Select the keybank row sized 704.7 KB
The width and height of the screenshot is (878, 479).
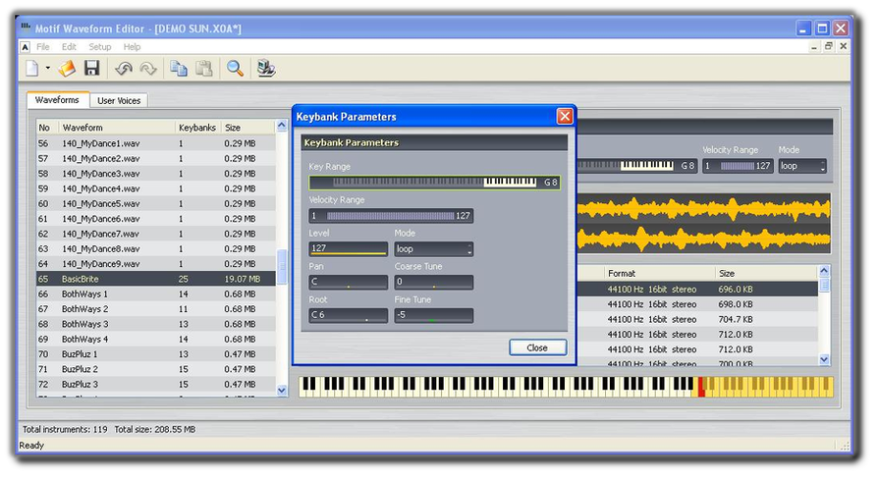[697, 319]
